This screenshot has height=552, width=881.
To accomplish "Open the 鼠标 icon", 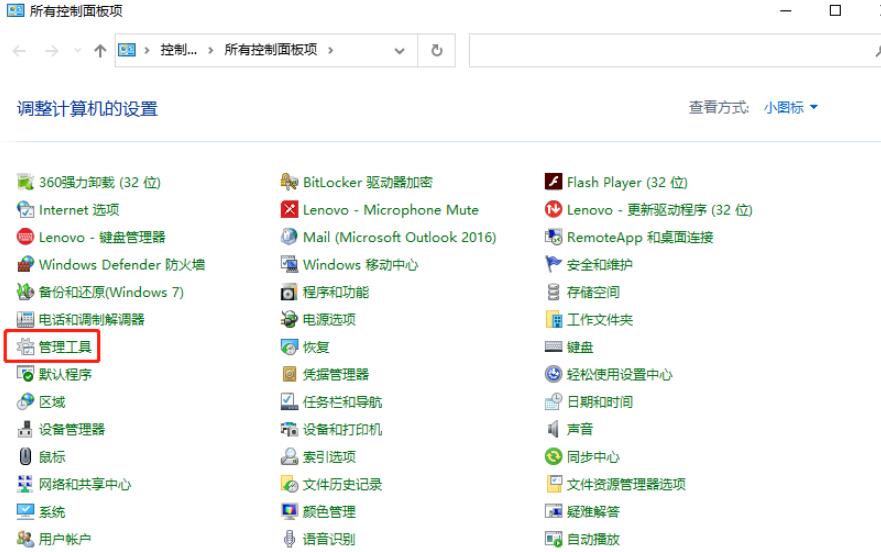I will point(25,456).
